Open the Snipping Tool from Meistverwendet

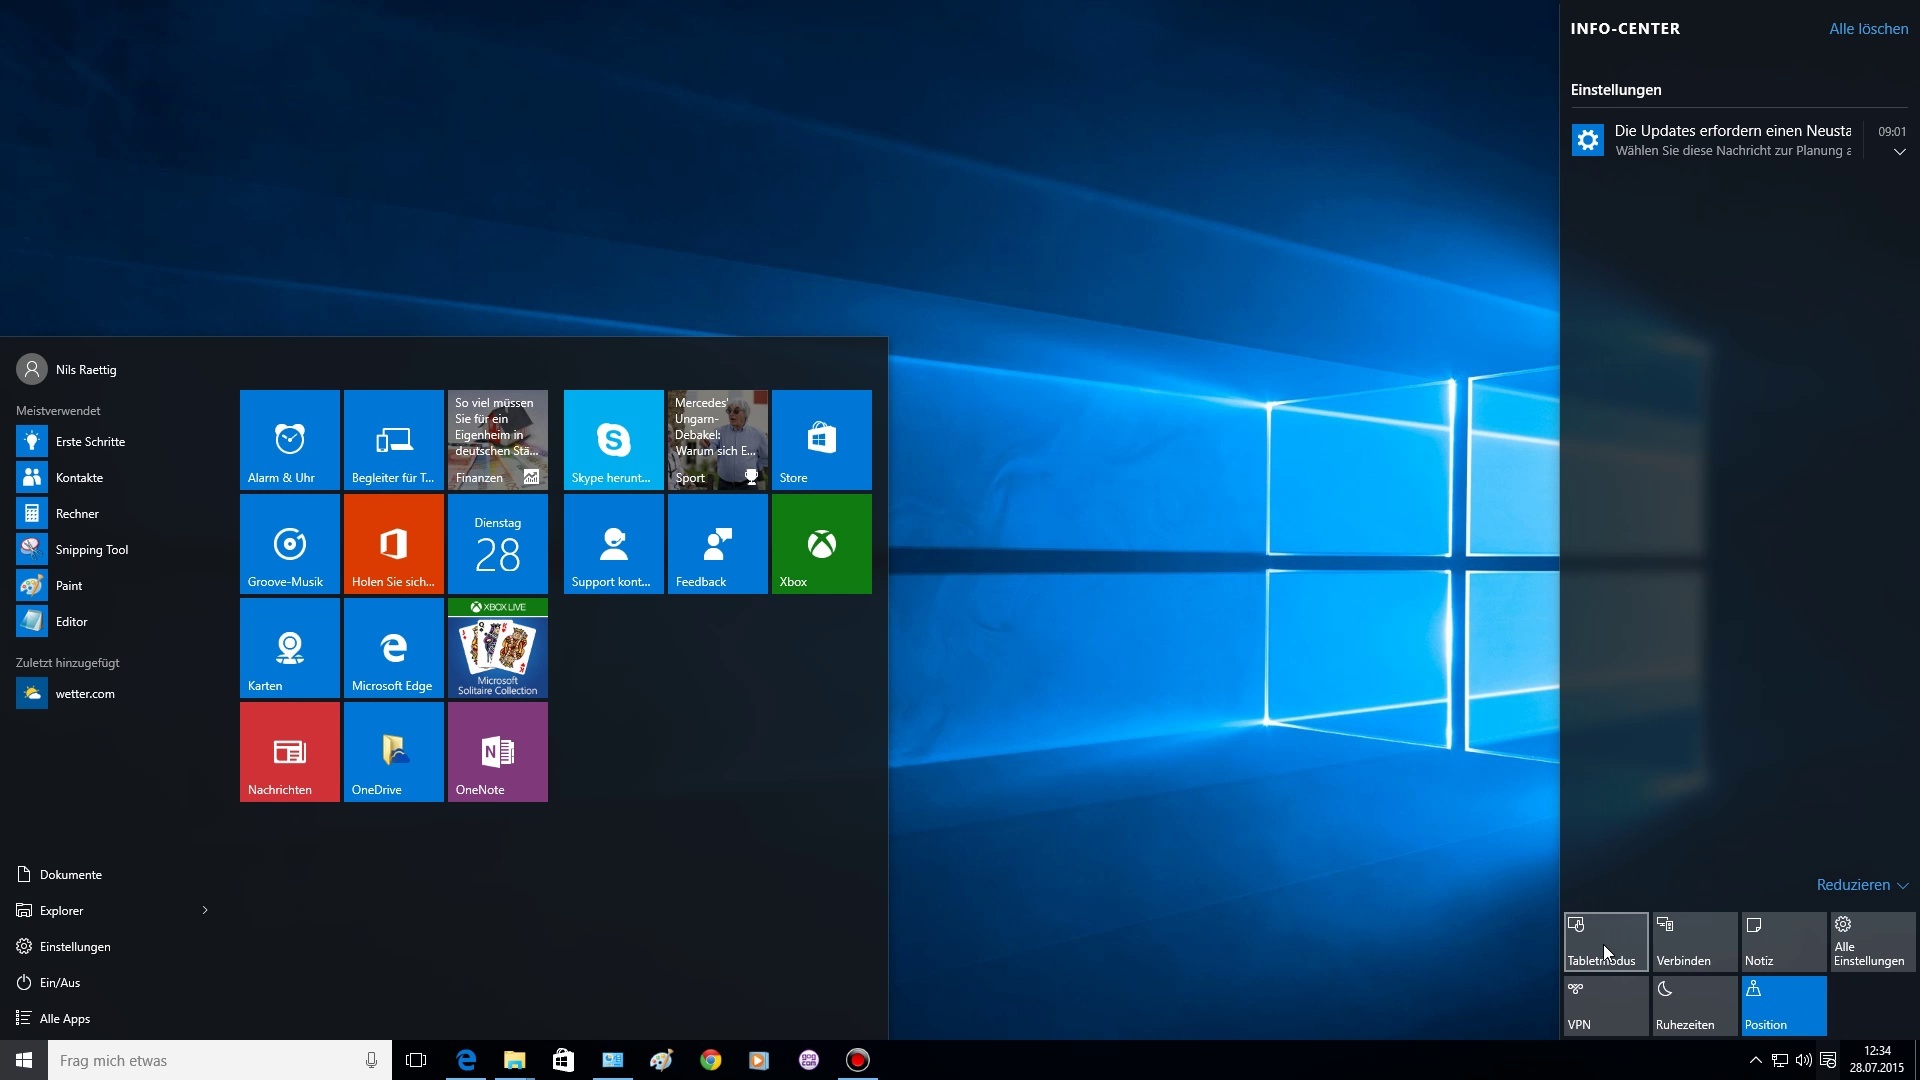pyautogui.click(x=90, y=549)
